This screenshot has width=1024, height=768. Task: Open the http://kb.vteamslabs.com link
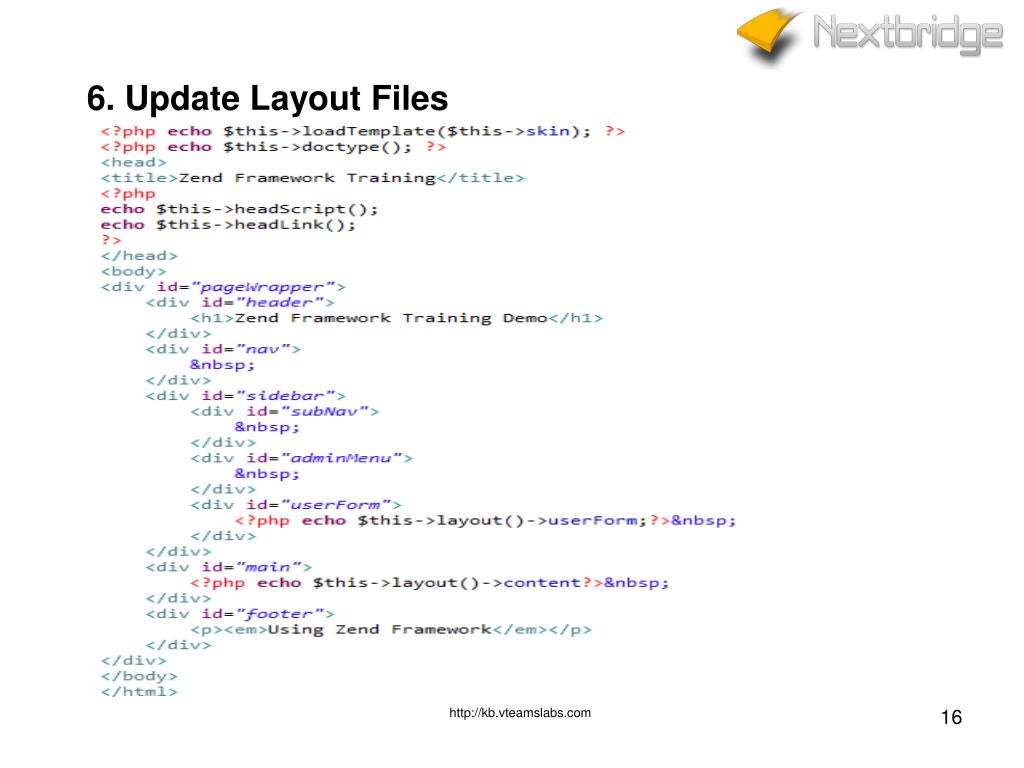(520, 713)
